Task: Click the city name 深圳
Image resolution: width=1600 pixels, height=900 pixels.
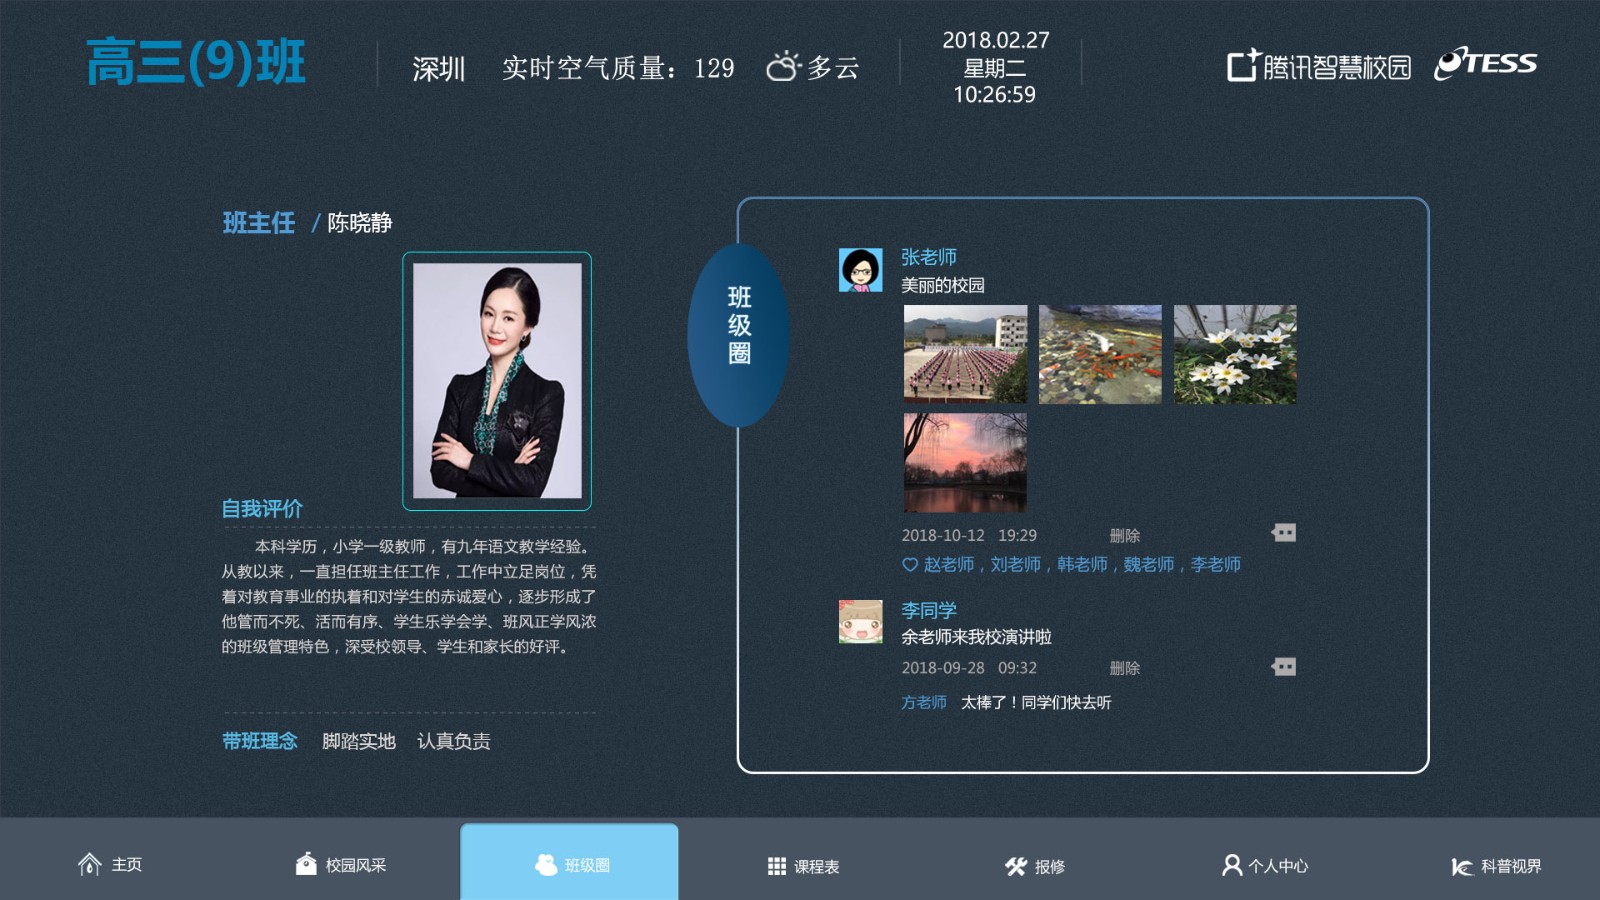Action: [x=439, y=68]
